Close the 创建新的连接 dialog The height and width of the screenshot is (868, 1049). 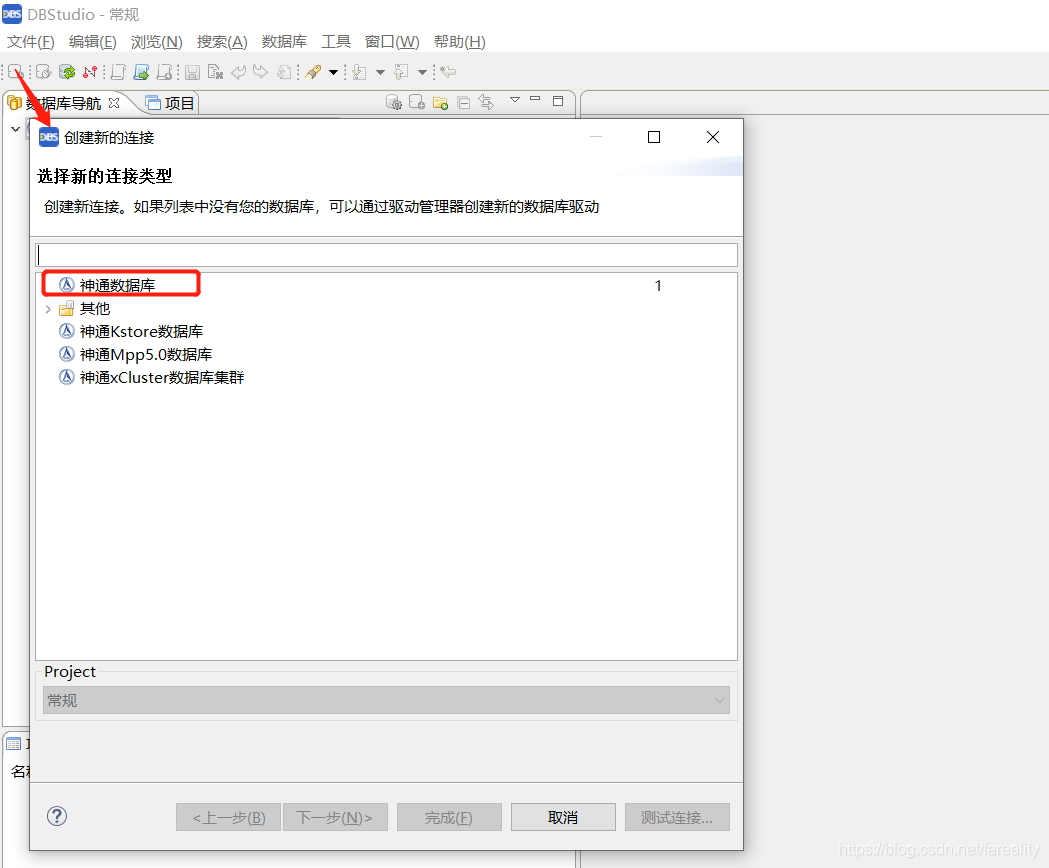[713, 137]
